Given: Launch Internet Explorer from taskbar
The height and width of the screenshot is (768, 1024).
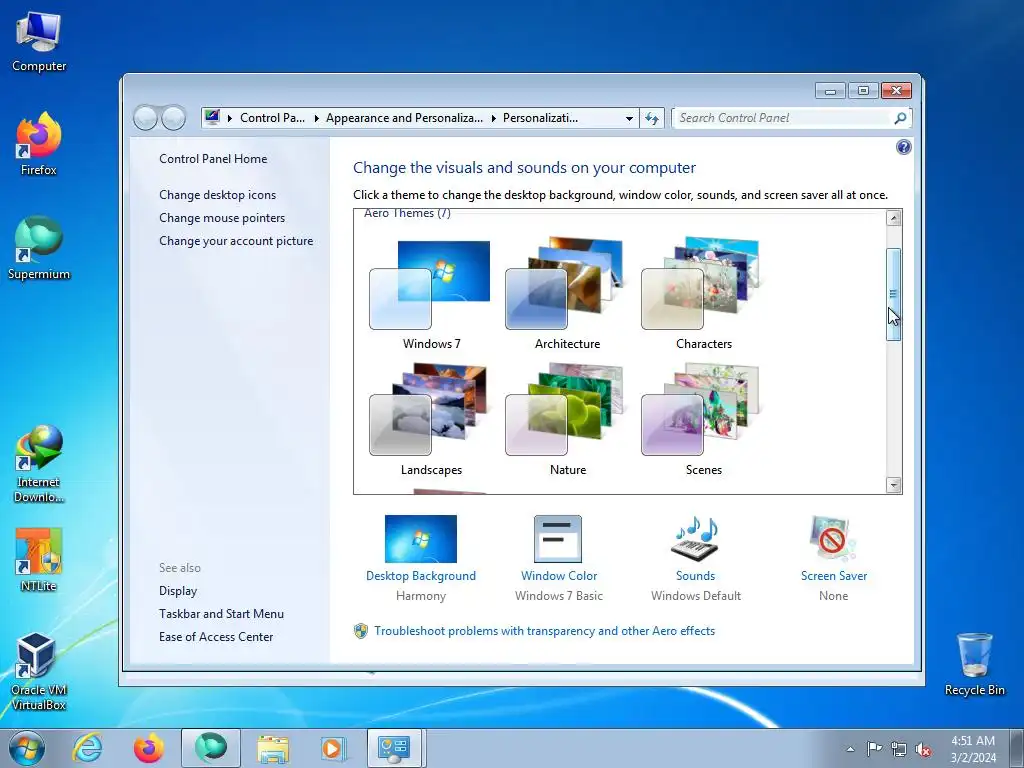Looking at the screenshot, I should [88, 748].
